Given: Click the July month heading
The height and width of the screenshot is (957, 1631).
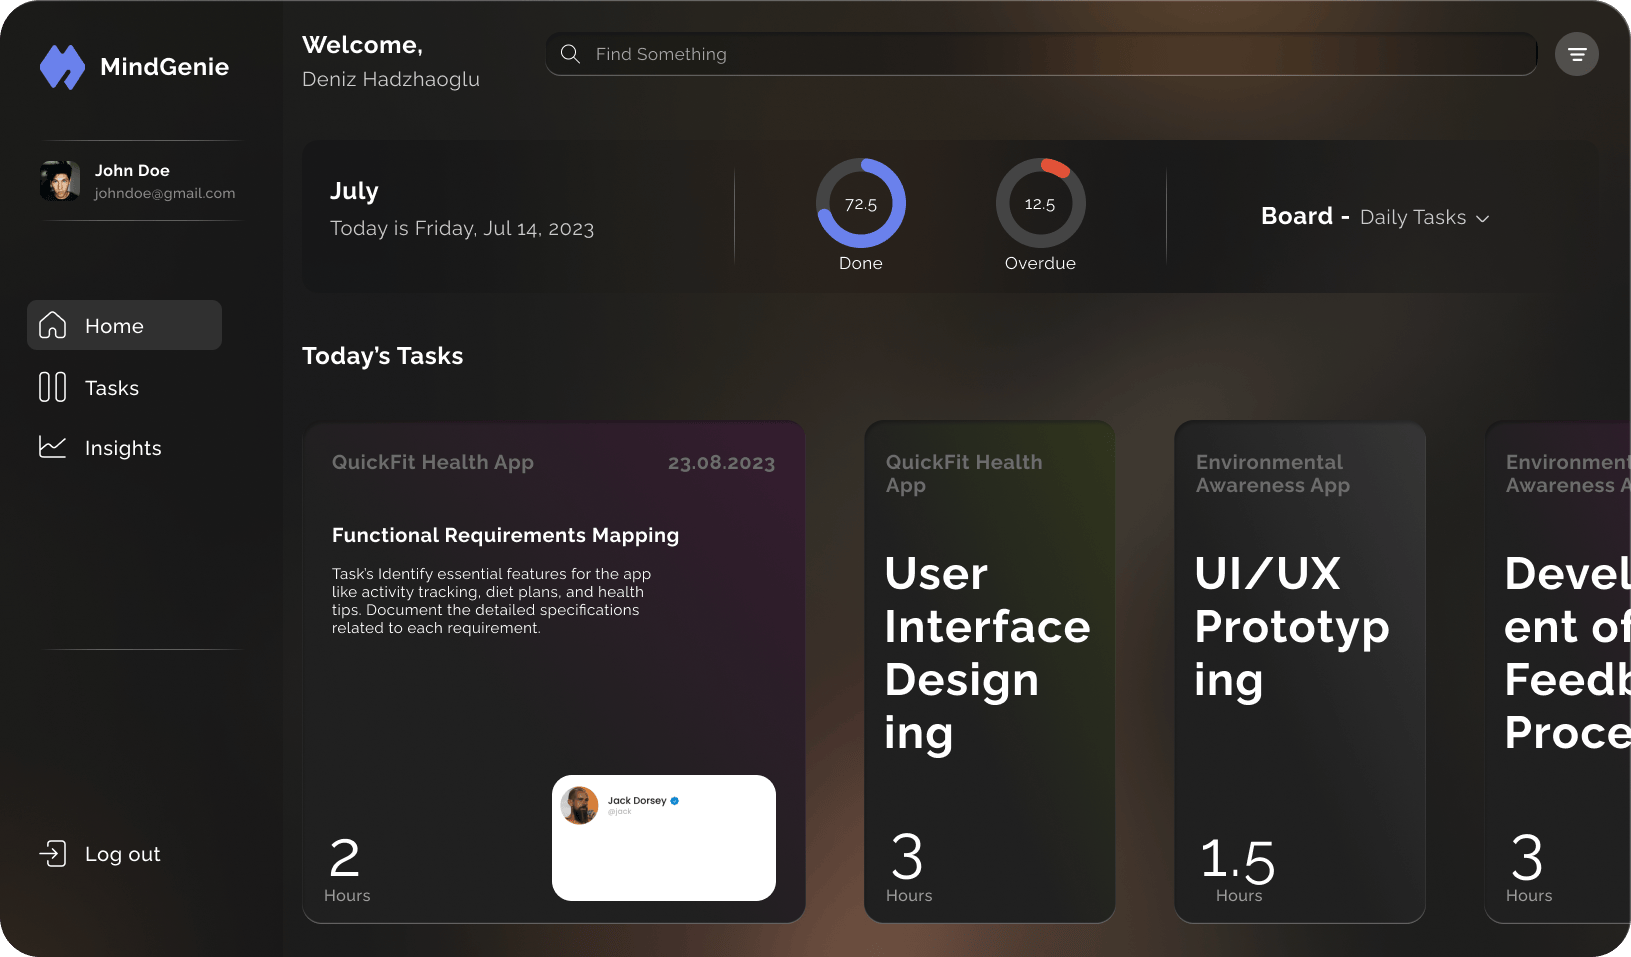Looking at the screenshot, I should pos(354,191).
